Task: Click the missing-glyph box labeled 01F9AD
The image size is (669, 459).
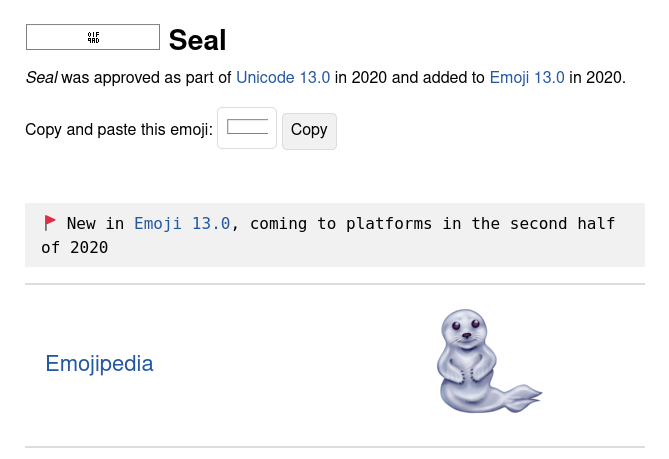Action: tap(93, 37)
